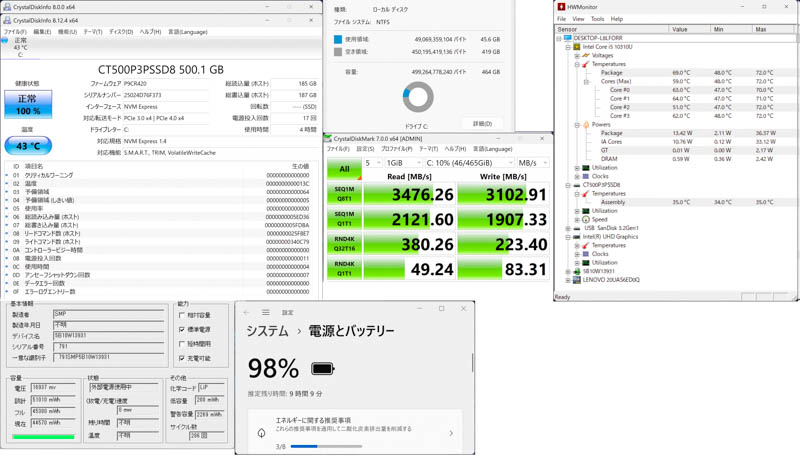The width and height of the screenshot is (800, 459).
Task: Open the hamburger navigation menu in Settings
Action: click(x=266, y=313)
